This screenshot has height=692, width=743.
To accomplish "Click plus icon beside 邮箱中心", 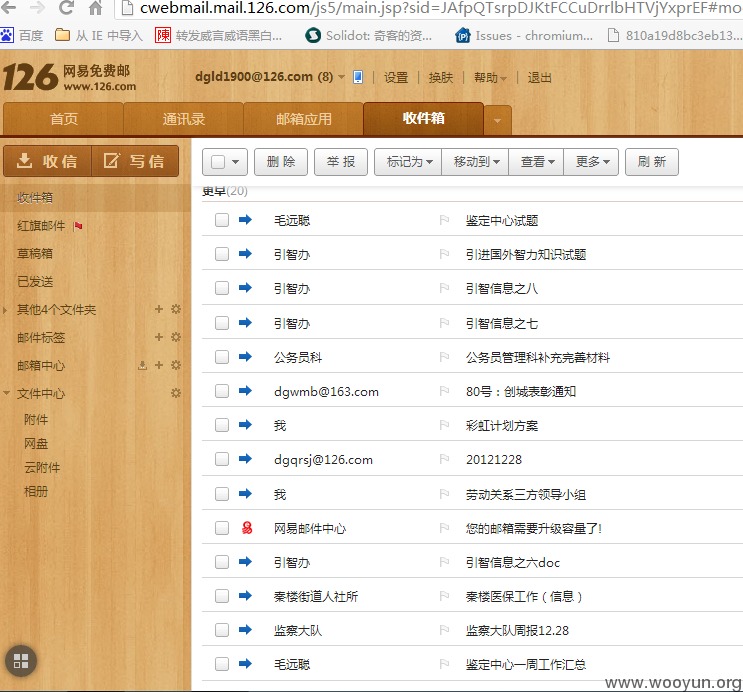I will click(159, 365).
